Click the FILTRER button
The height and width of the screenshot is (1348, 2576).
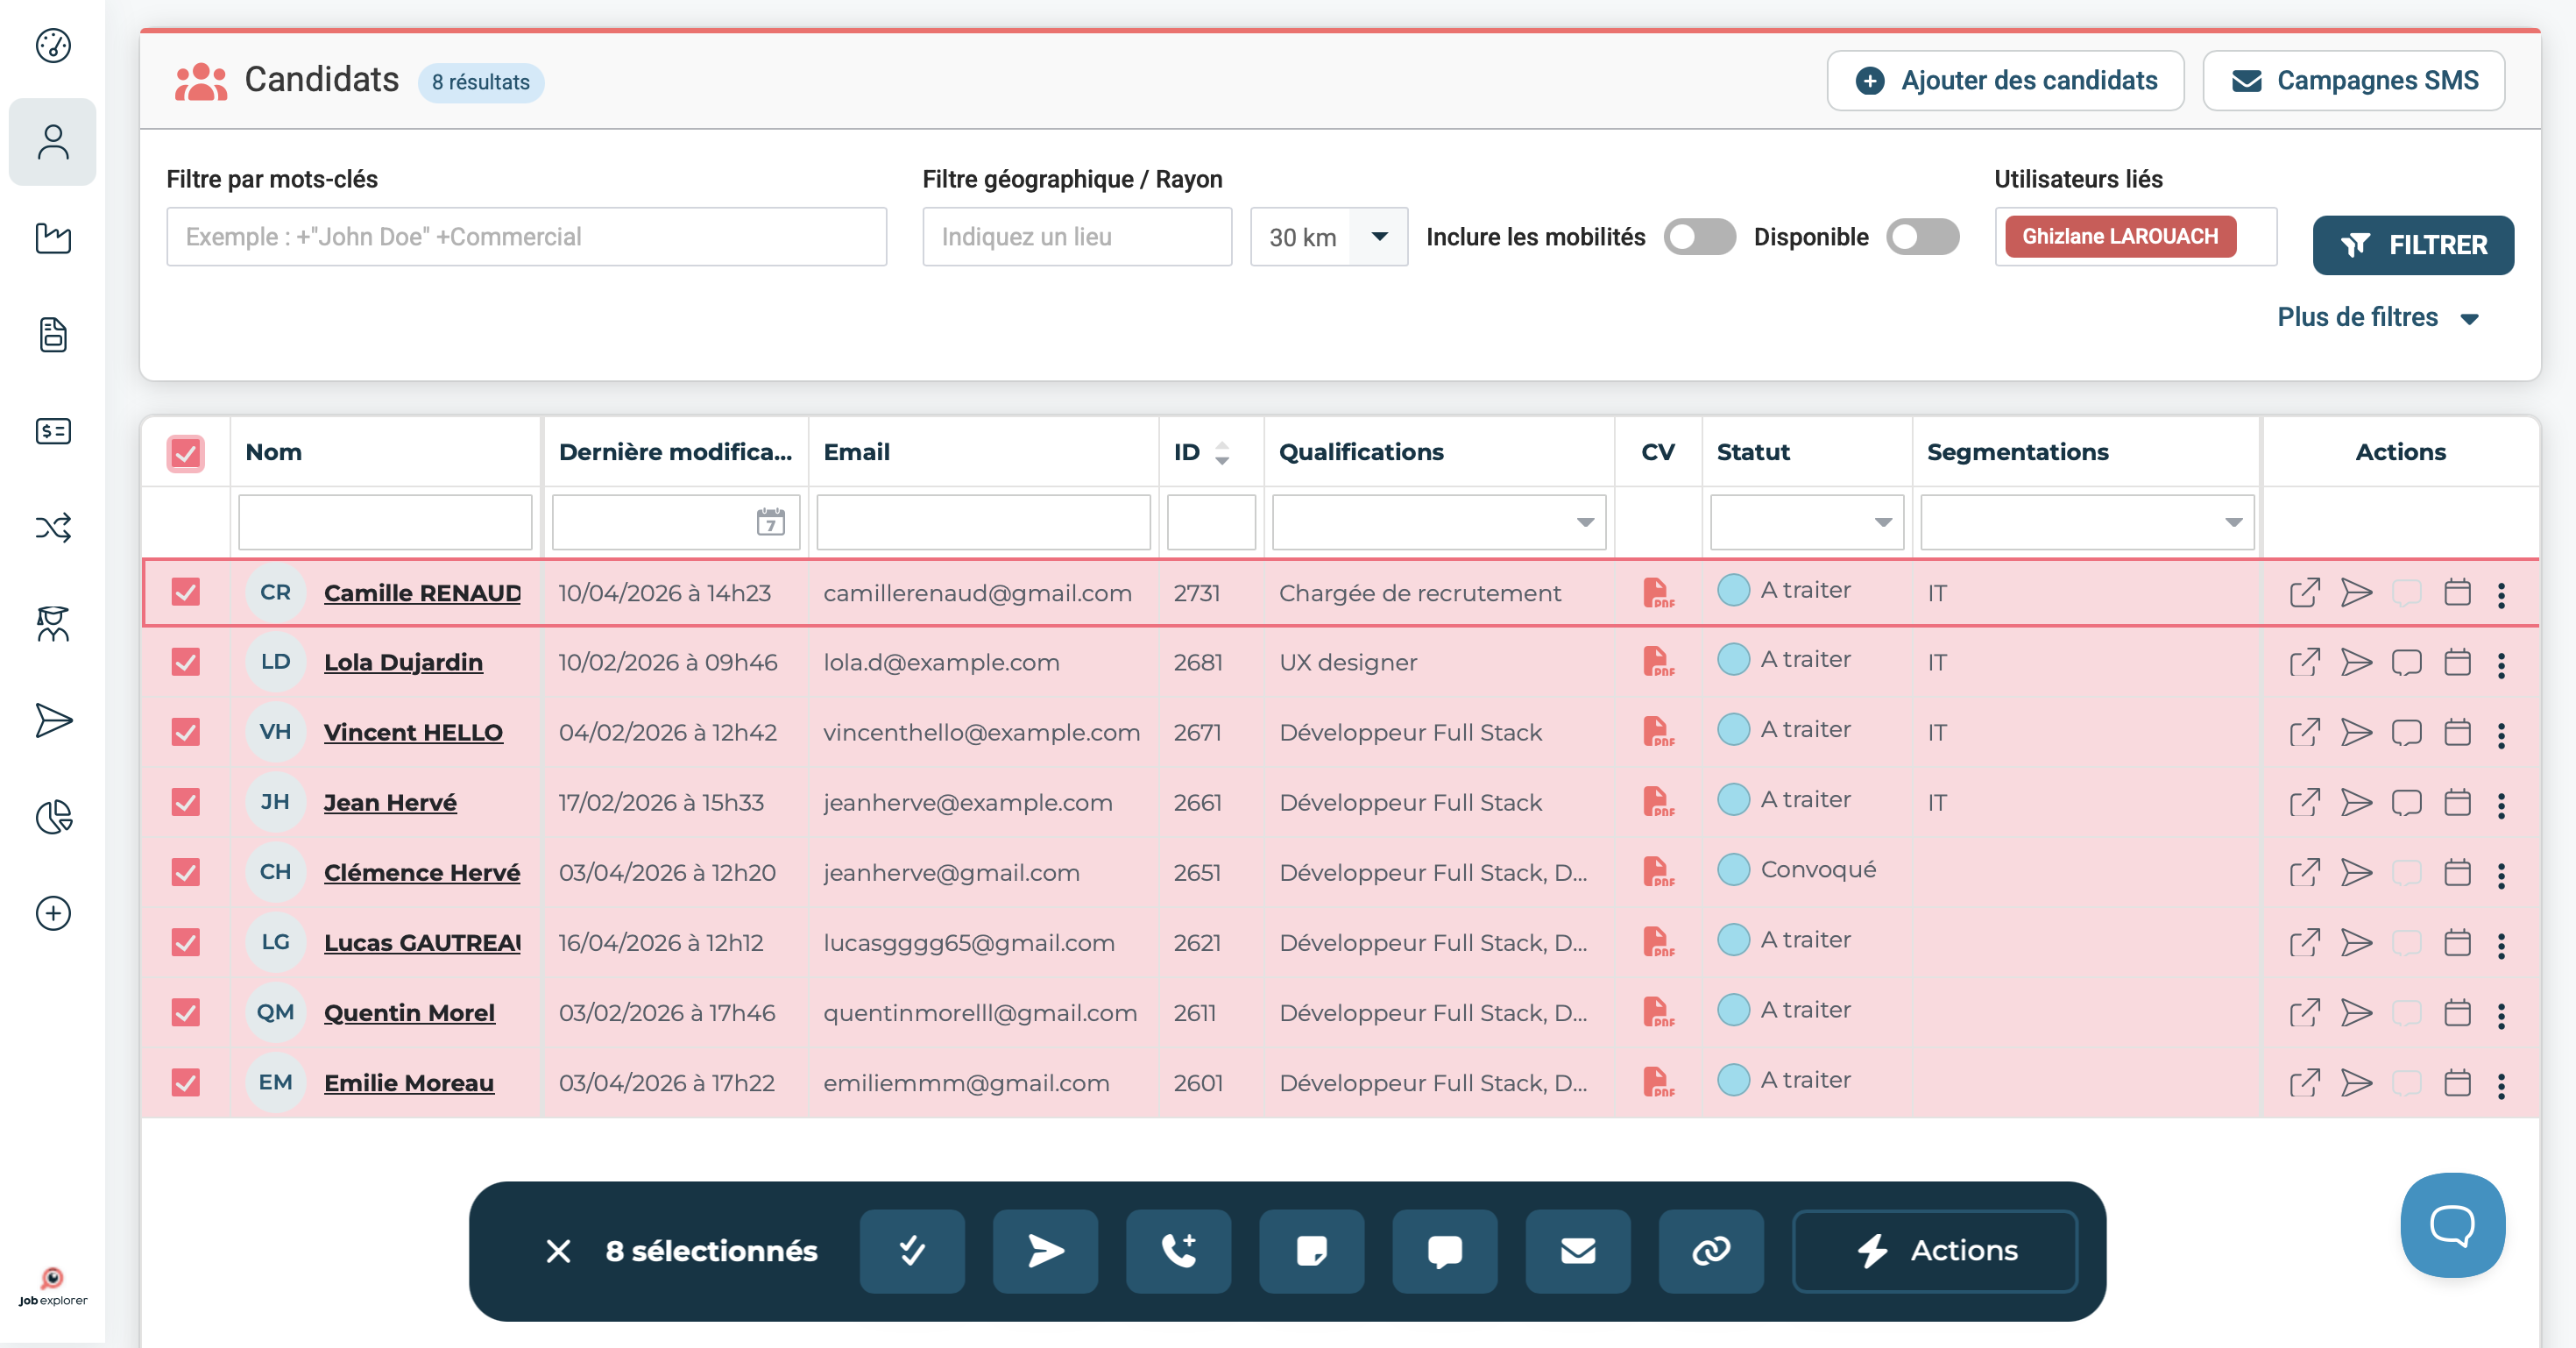2412,245
